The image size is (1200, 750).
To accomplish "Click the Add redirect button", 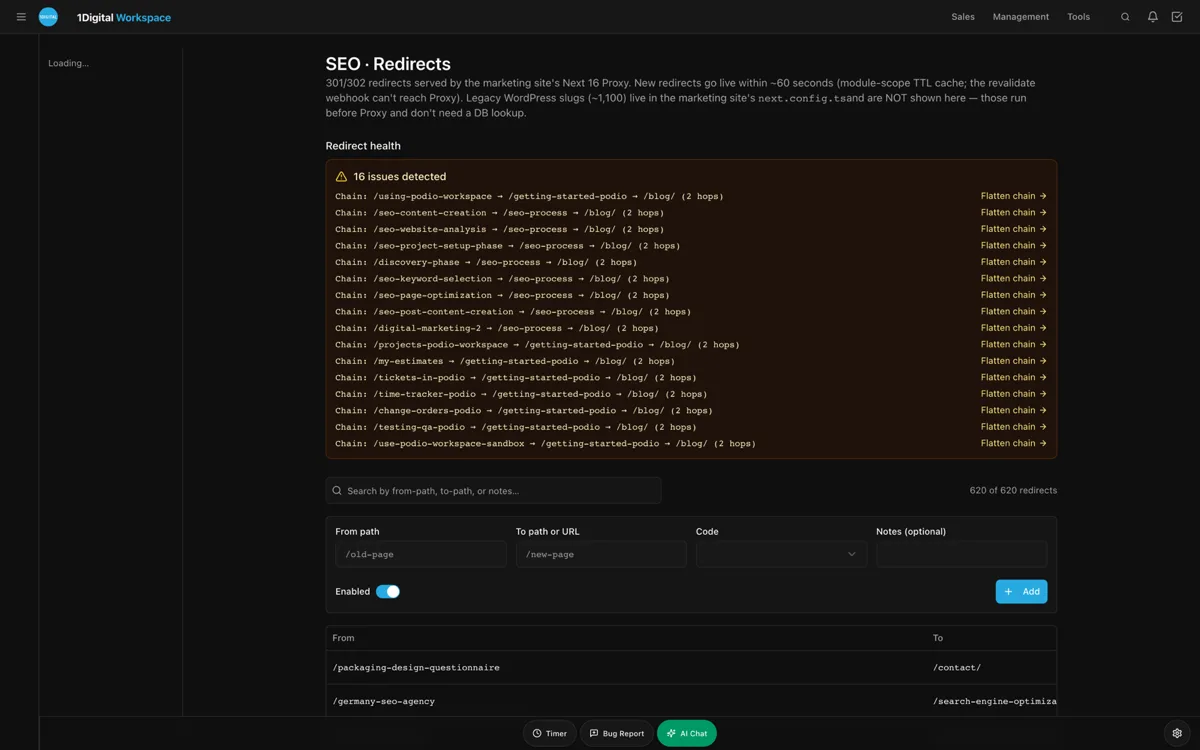I will point(1021,591).
